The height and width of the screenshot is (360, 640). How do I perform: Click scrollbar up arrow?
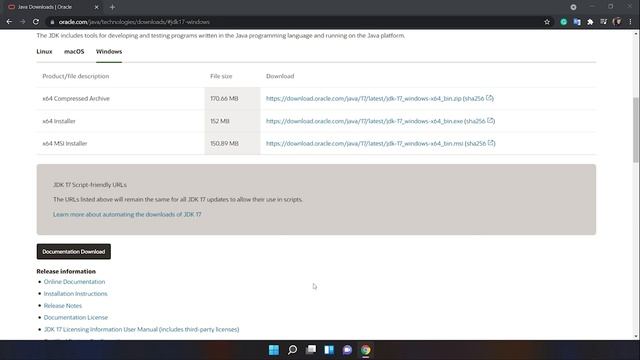636,34
